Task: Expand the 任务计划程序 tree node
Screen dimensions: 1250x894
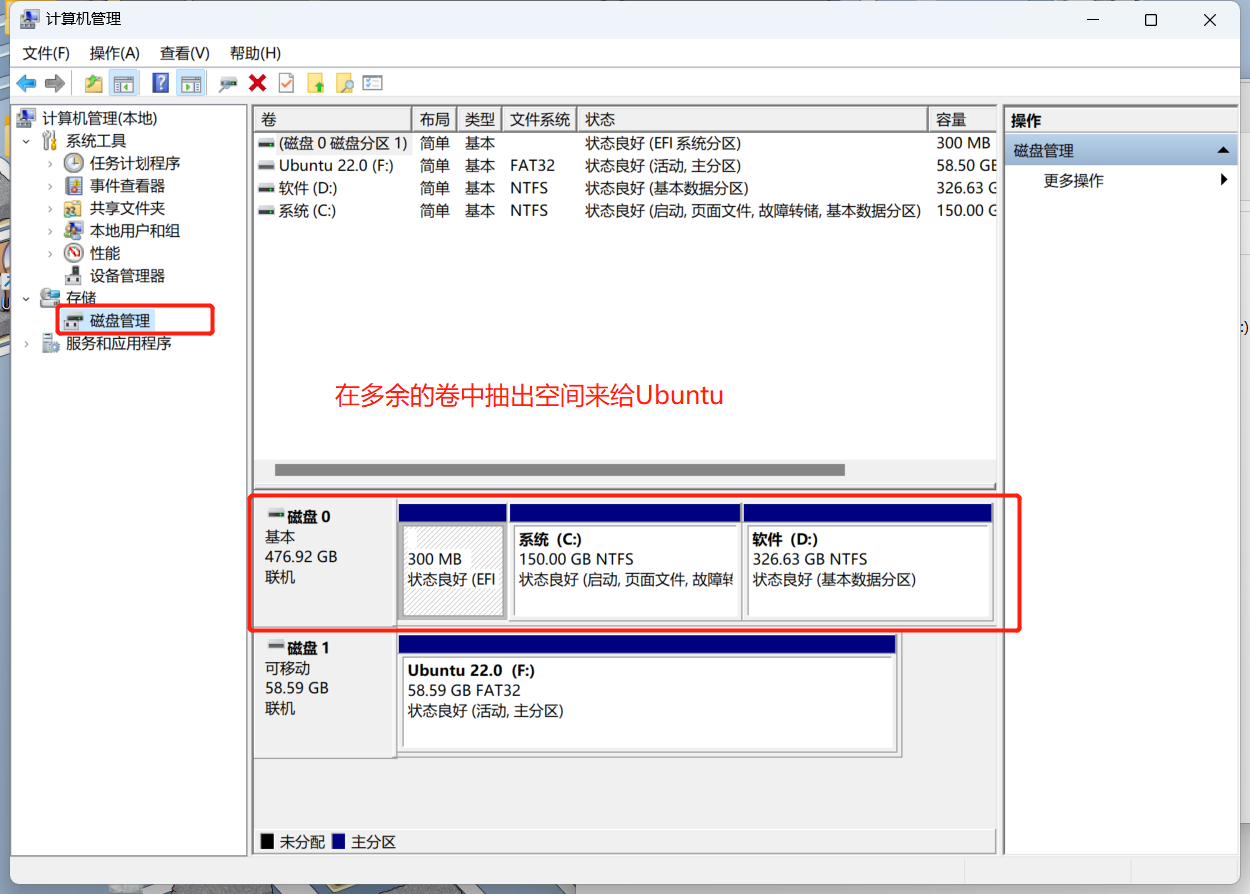Action: tap(50, 163)
